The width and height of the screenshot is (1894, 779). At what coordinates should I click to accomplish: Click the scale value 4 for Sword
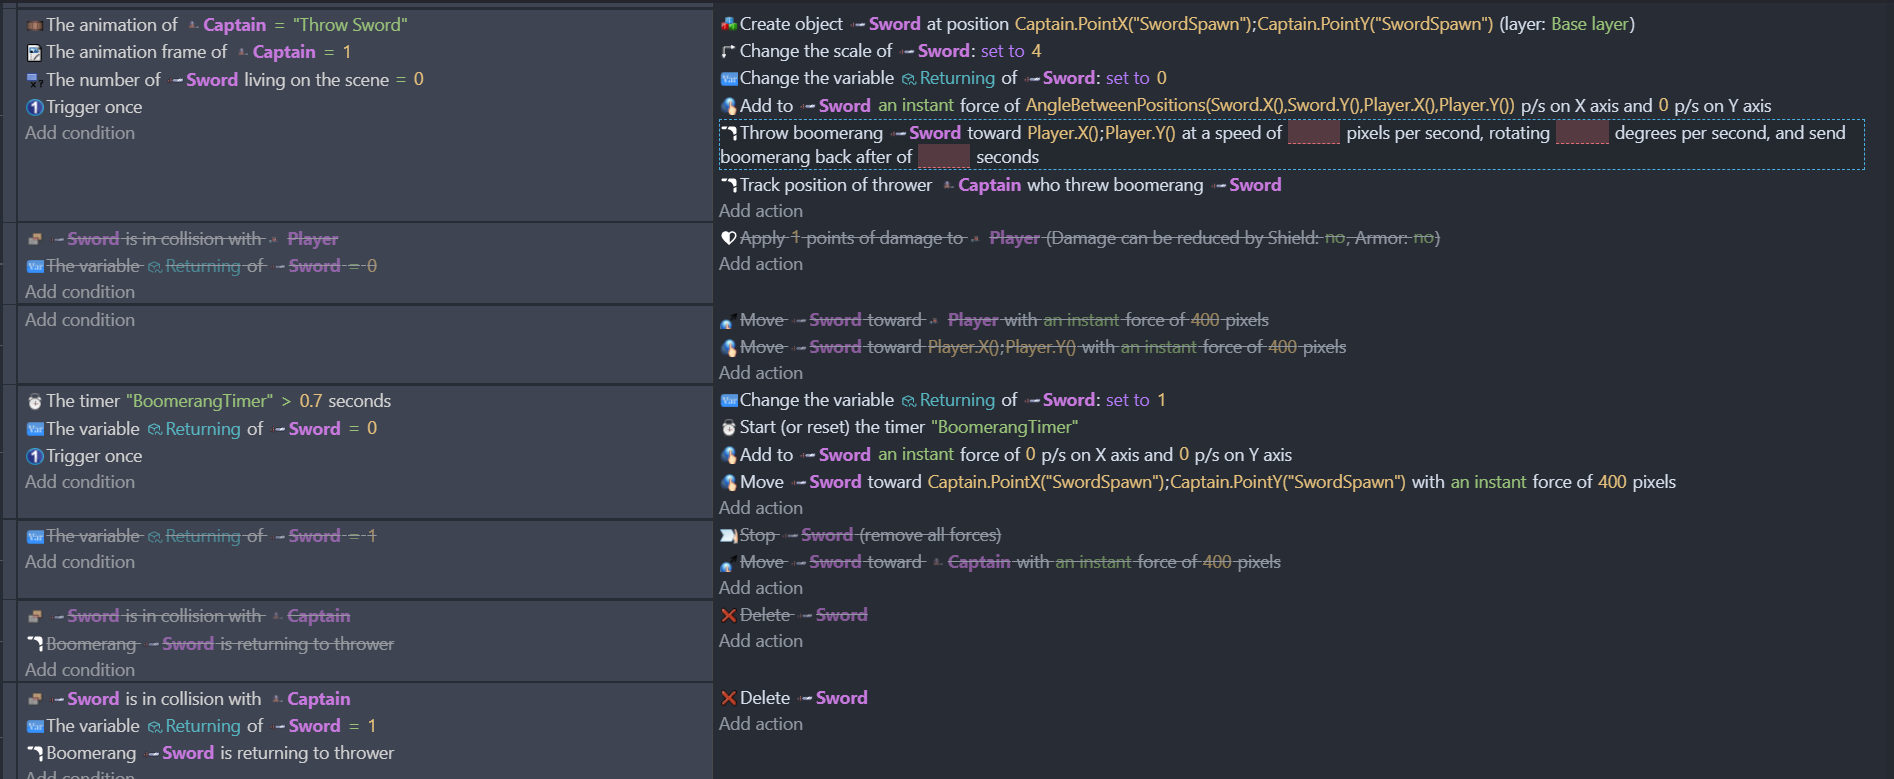coord(1036,51)
